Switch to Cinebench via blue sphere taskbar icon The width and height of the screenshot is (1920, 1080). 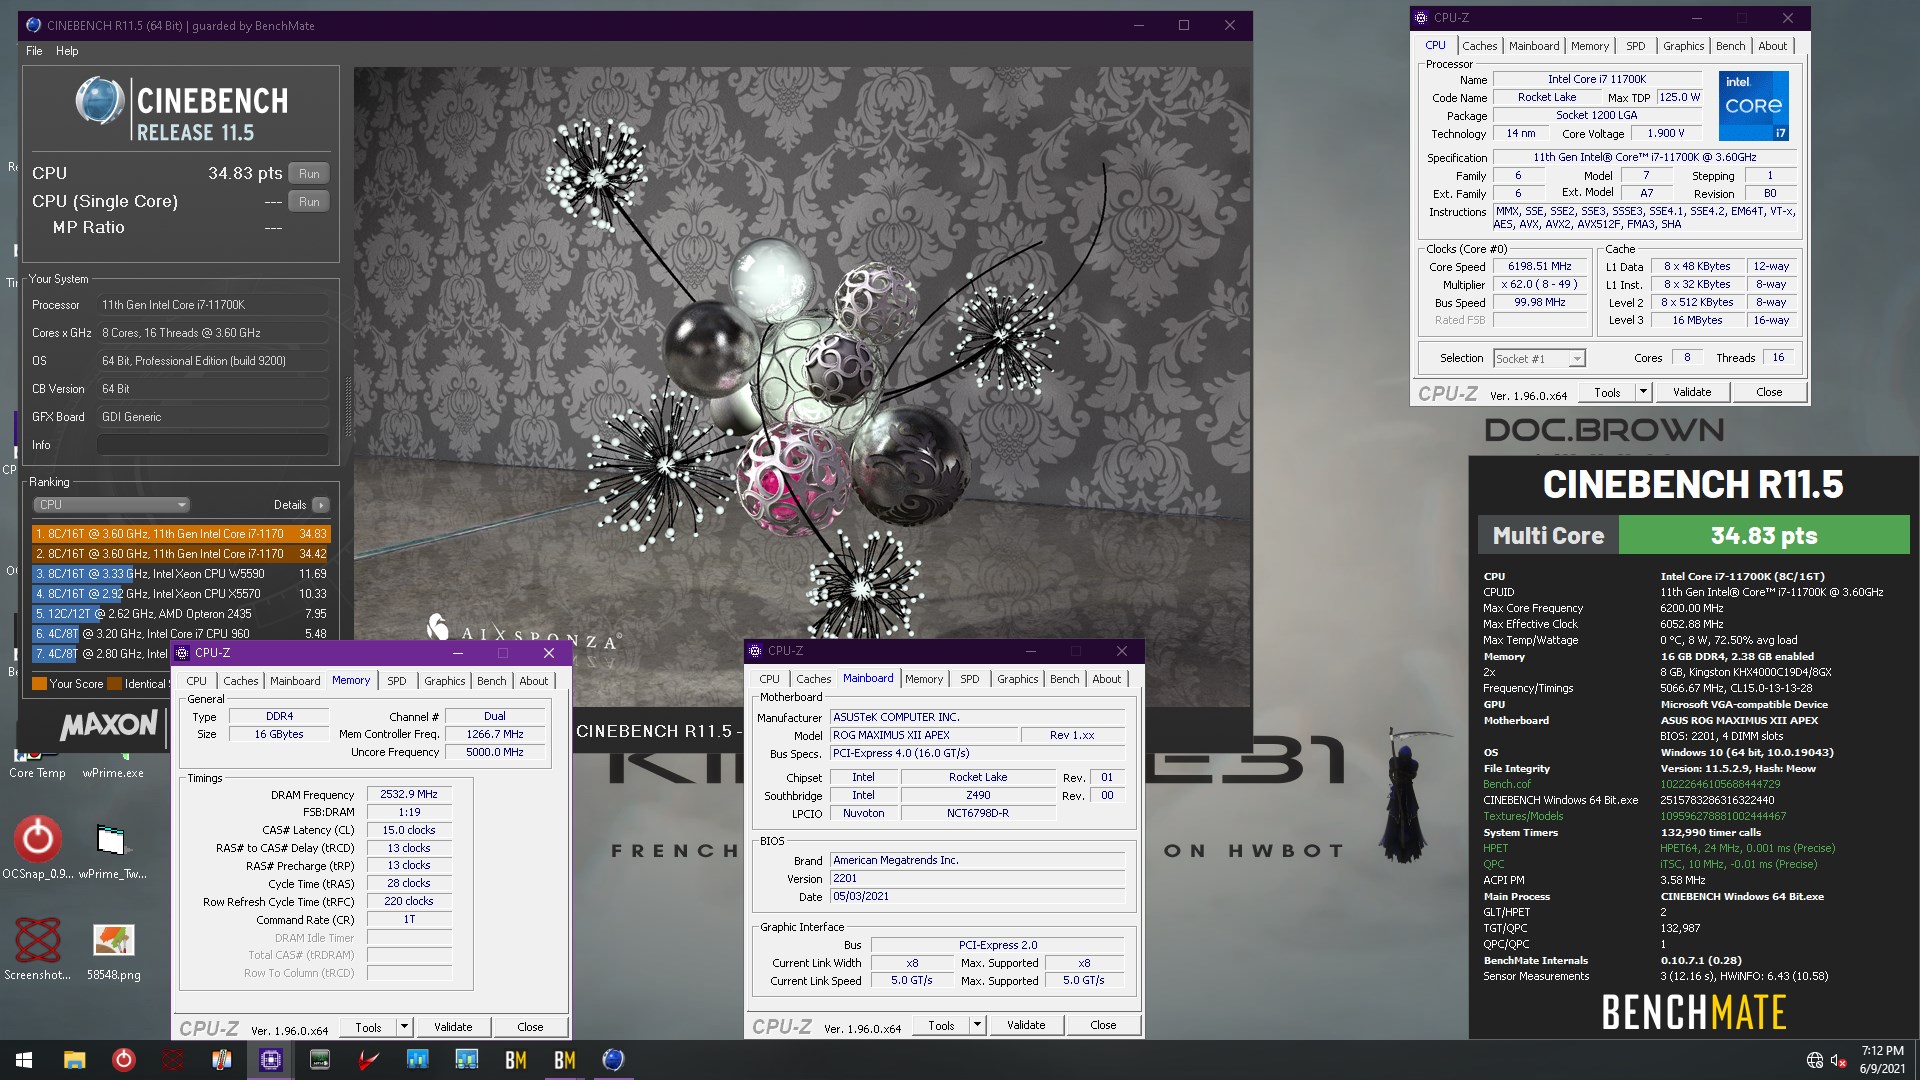tap(613, 1060)
